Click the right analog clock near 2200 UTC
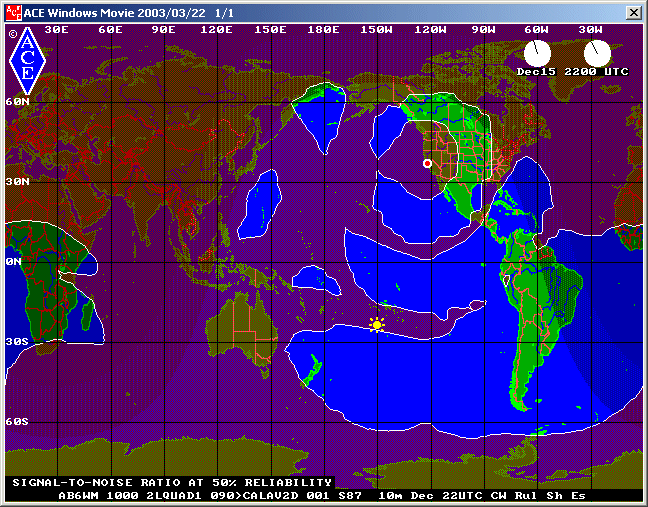 click(x=597, y=53)
